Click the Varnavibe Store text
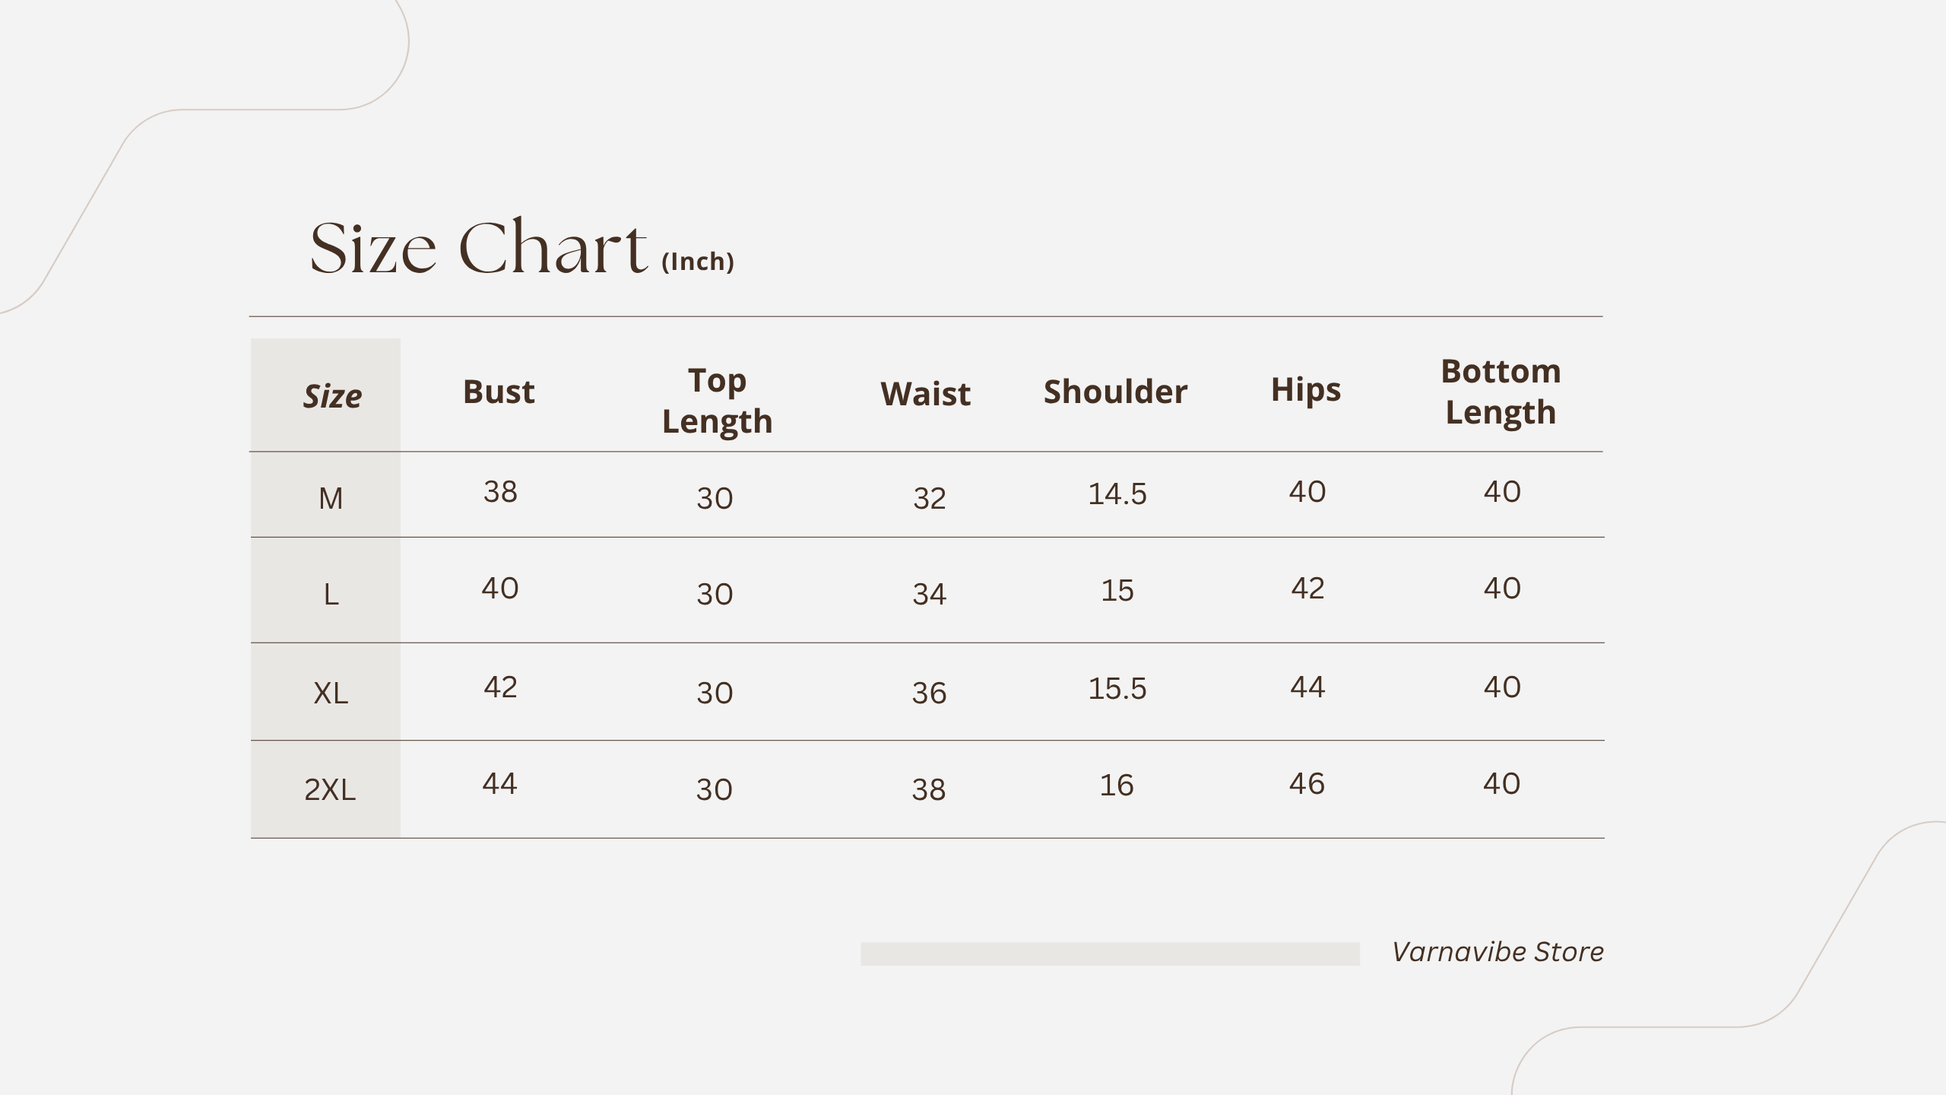Image resolution: width=1946 pixels, height=1095 pixels. click(1497, 952)
